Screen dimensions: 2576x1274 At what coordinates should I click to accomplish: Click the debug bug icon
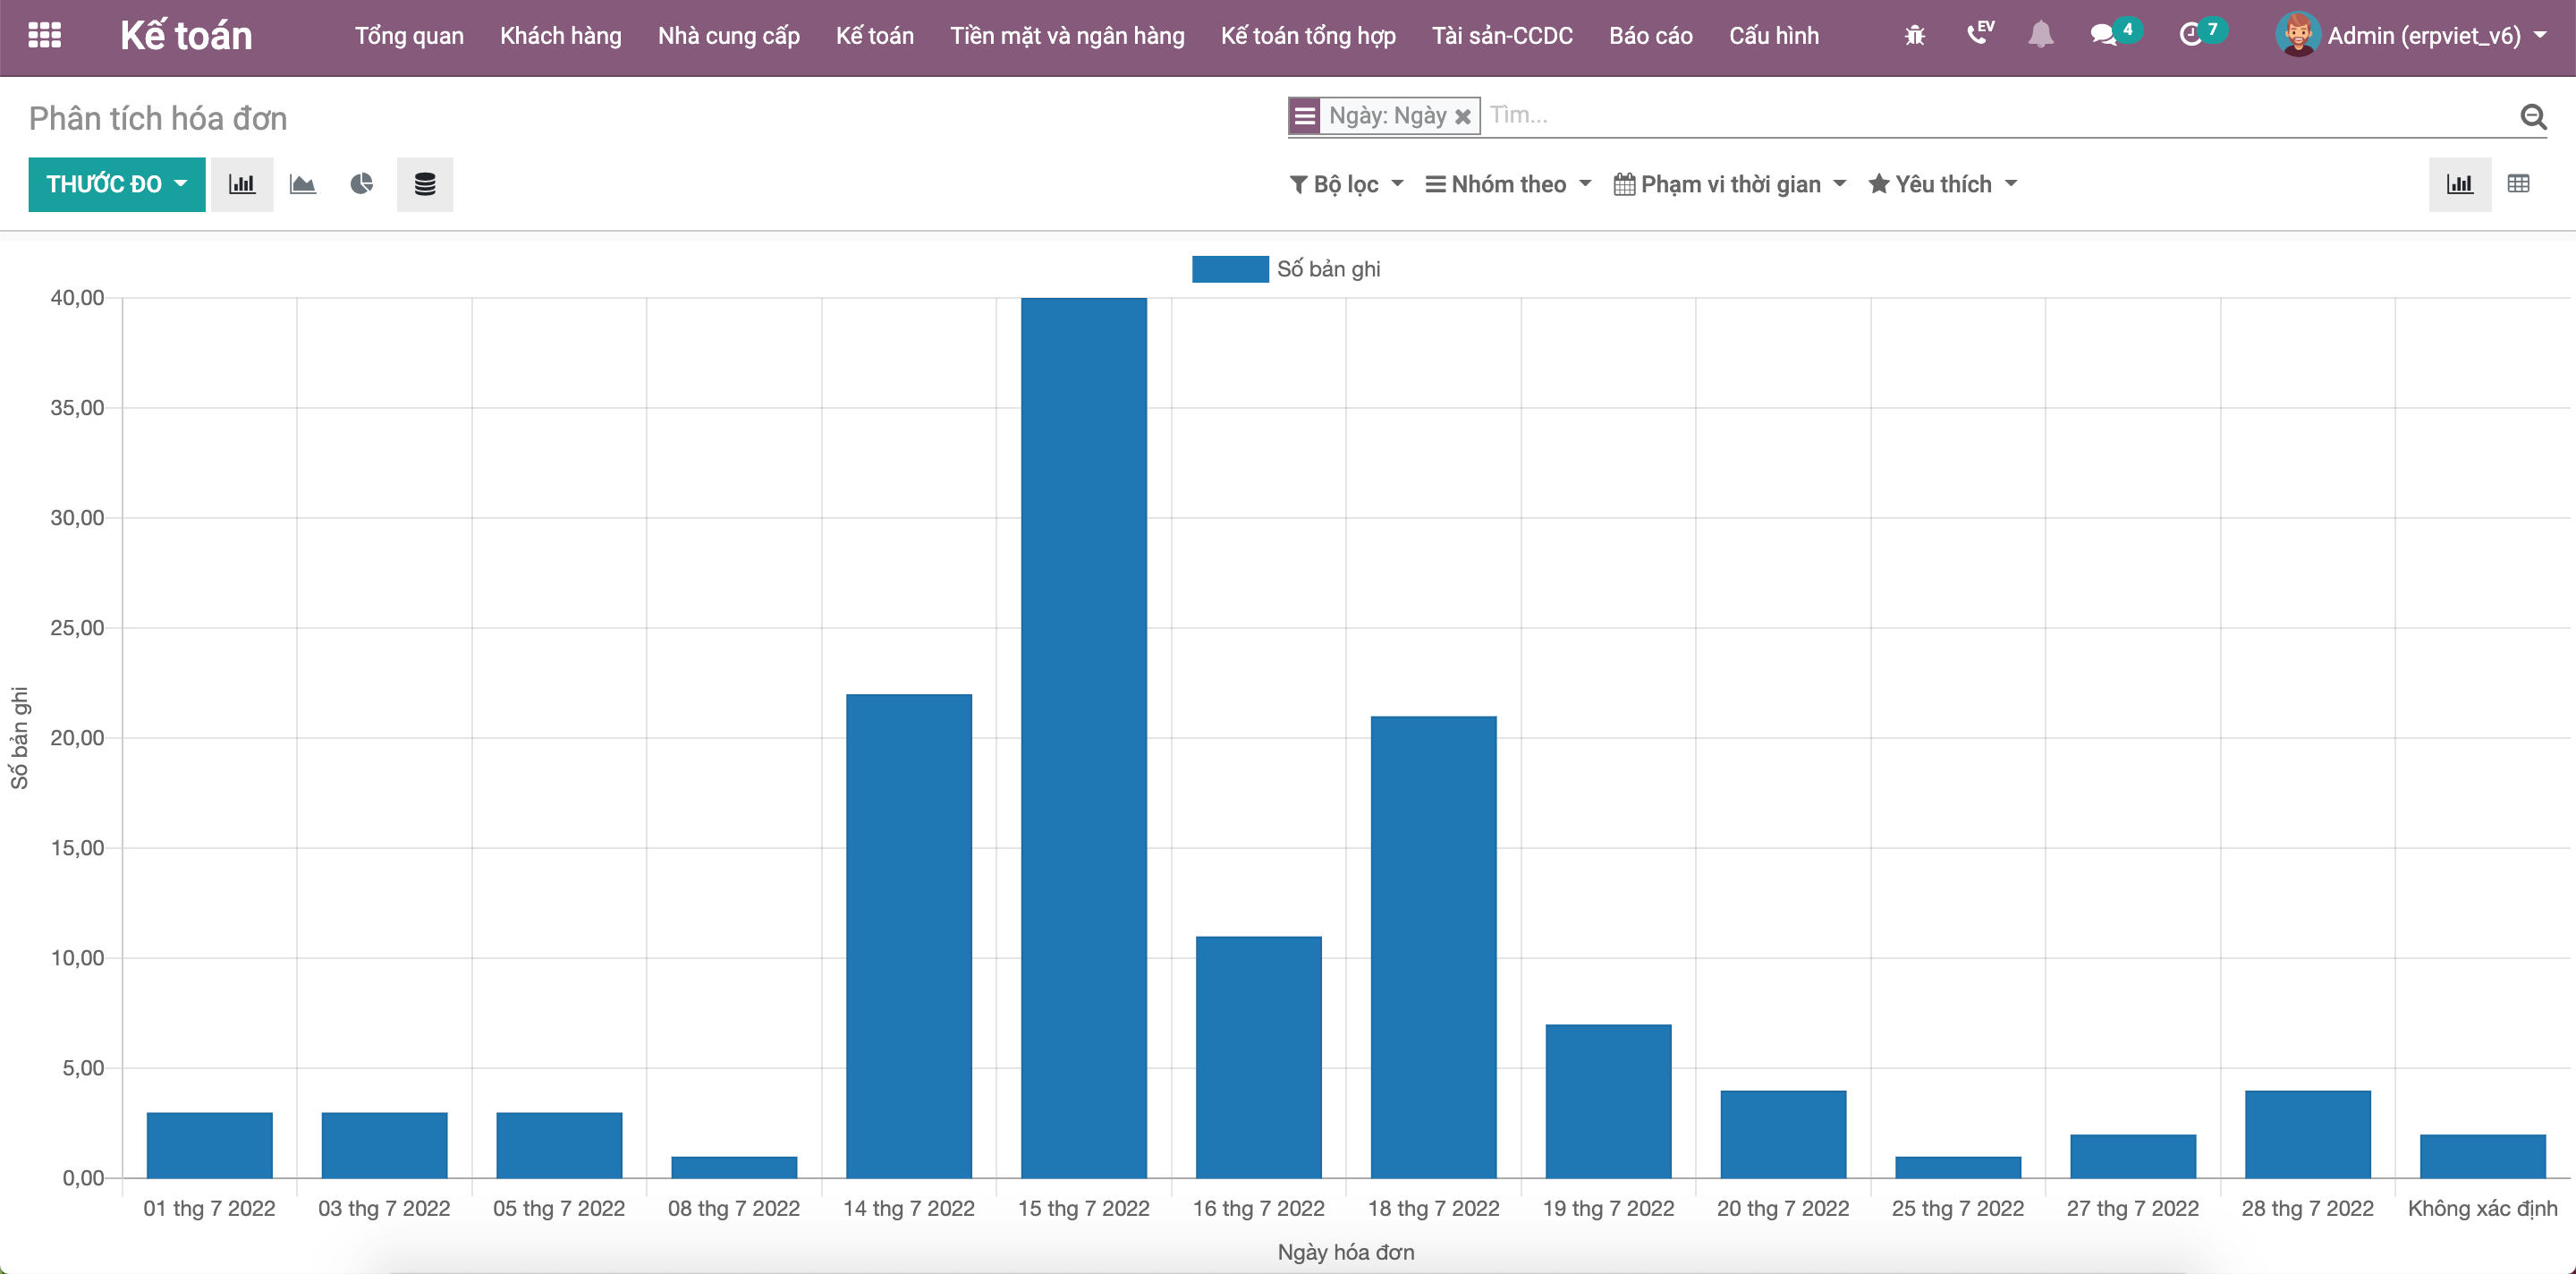pyautogui.click(x=1914, y=36)
